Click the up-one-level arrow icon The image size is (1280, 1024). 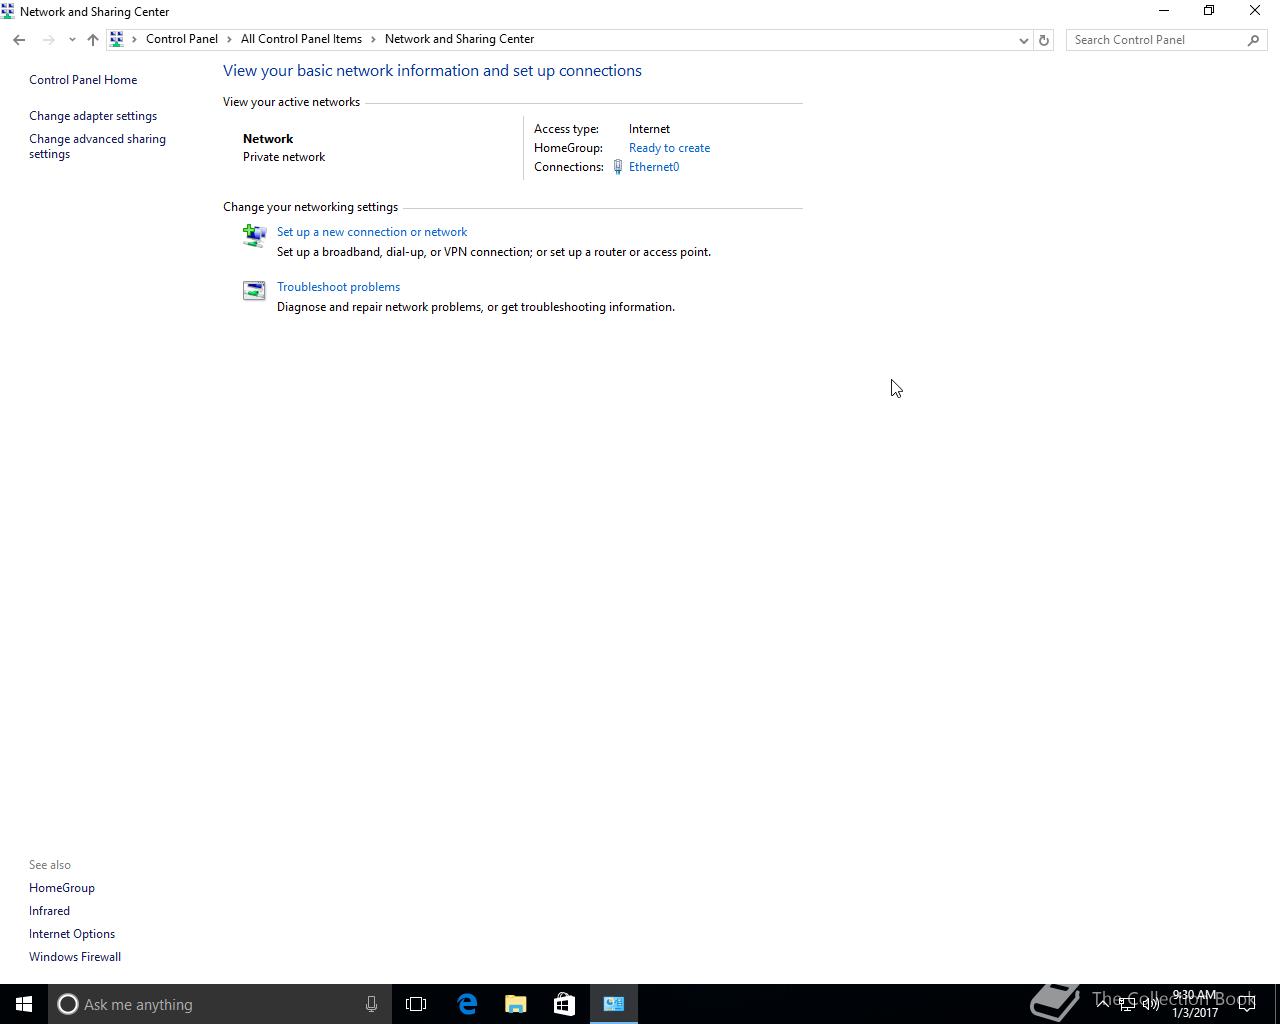point(93,40)
